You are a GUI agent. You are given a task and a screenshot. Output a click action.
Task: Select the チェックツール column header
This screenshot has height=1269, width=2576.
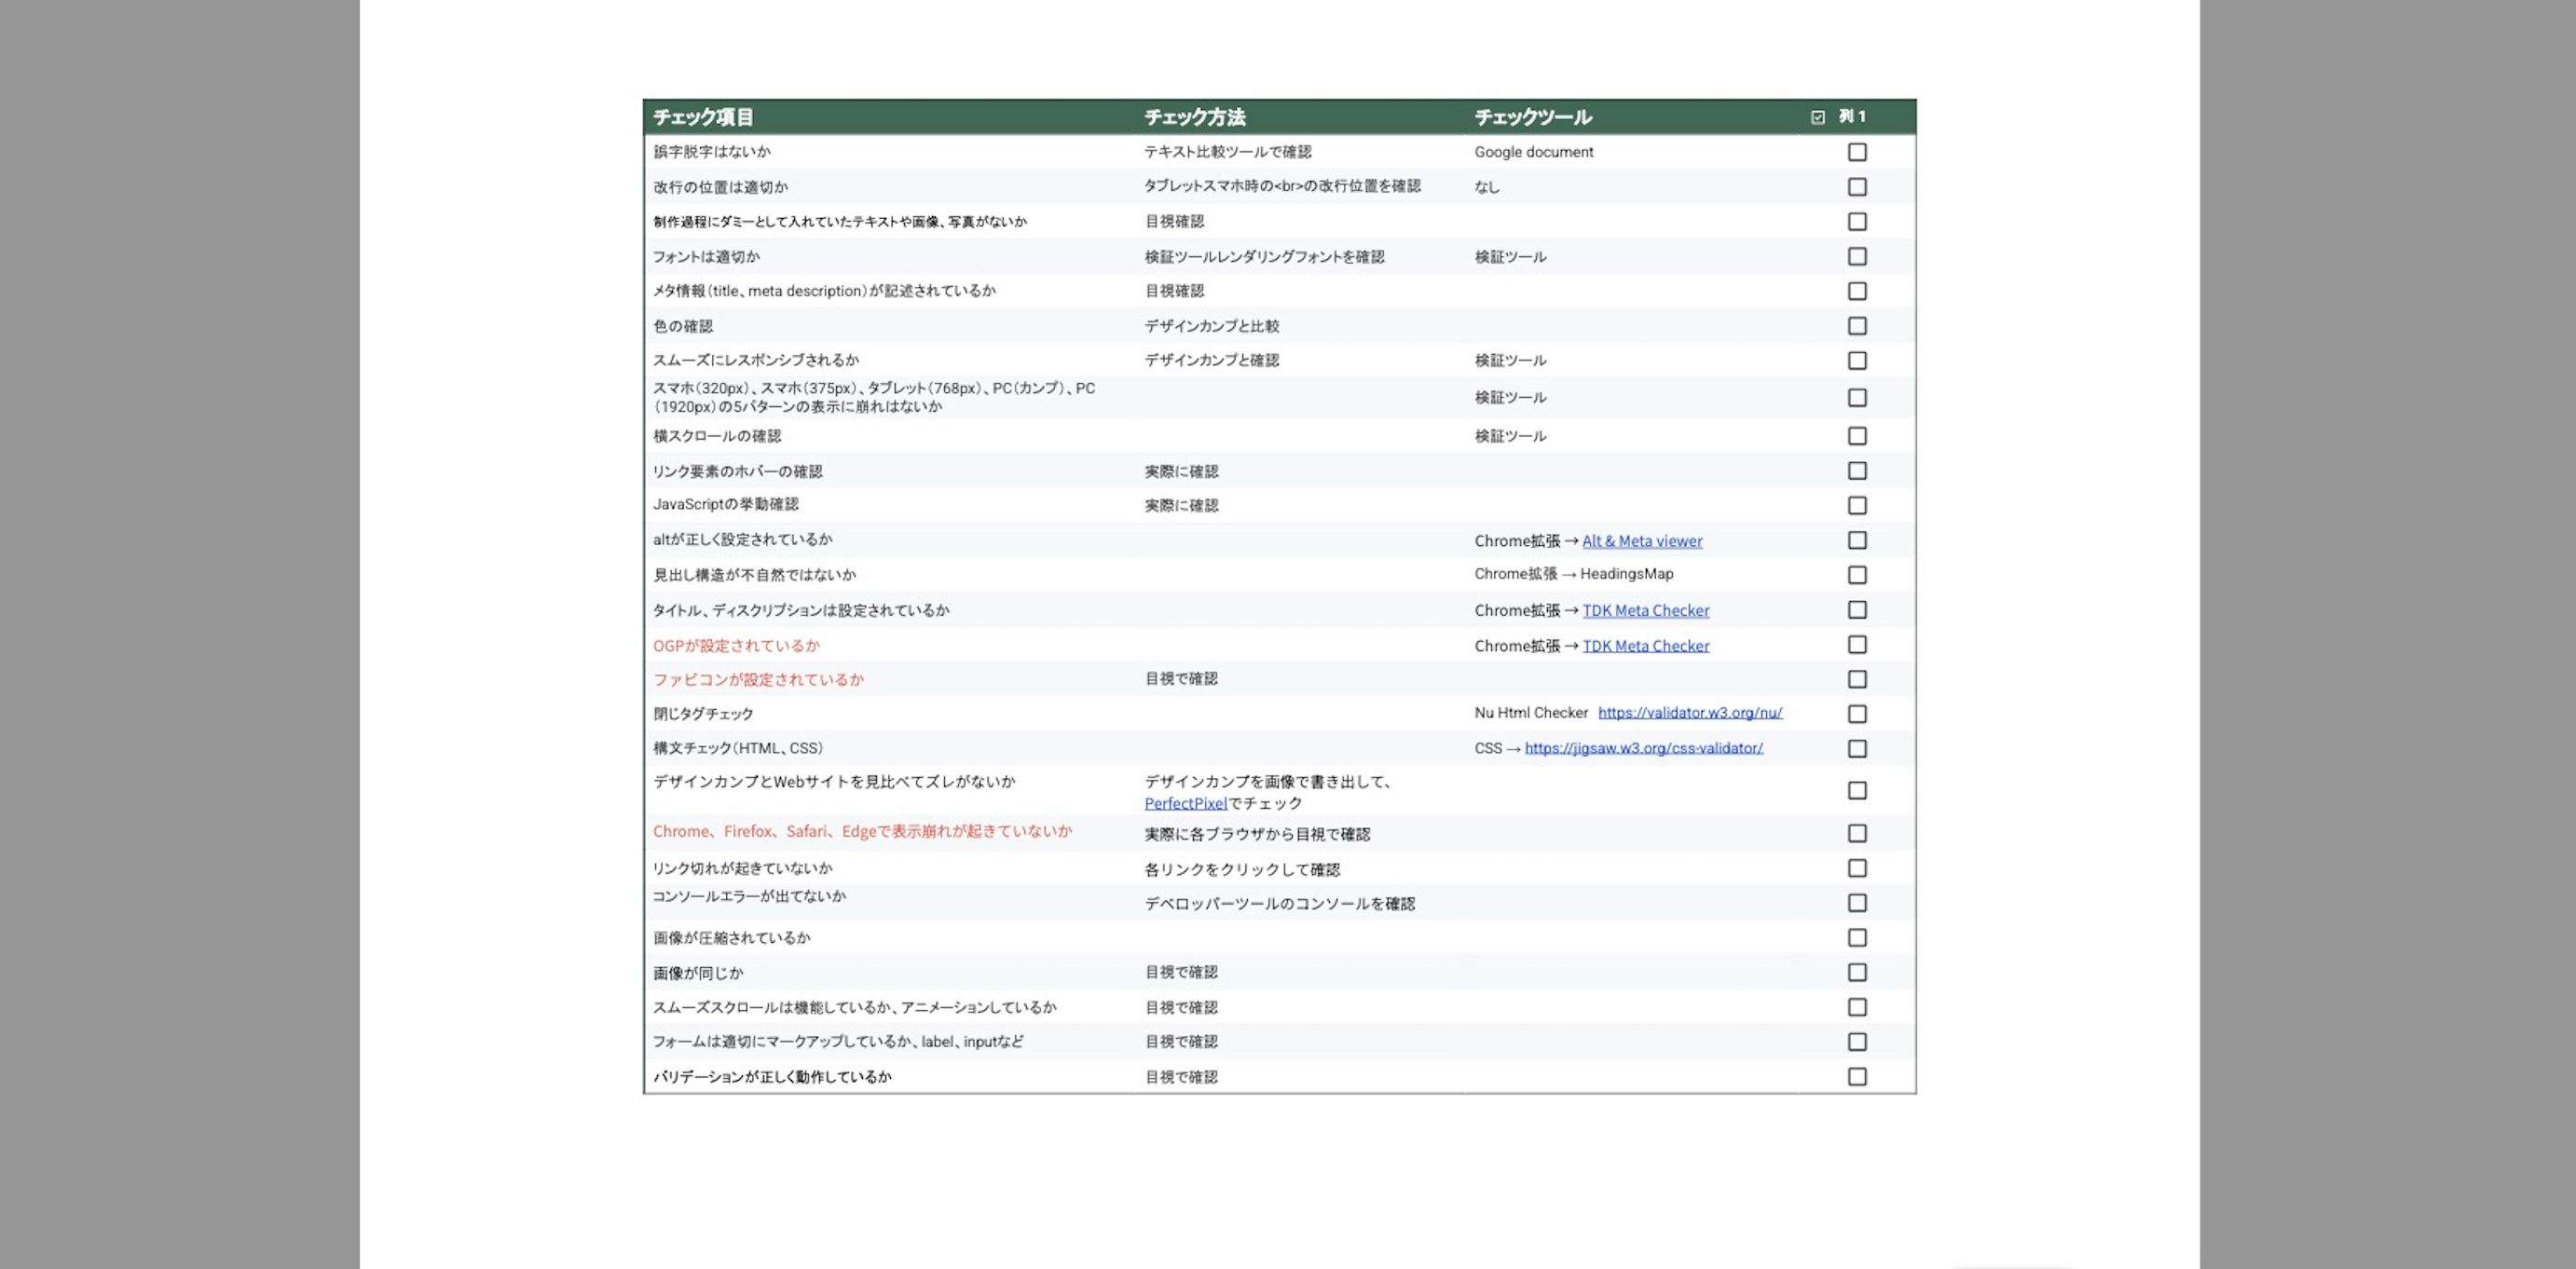coord(1533,117)
